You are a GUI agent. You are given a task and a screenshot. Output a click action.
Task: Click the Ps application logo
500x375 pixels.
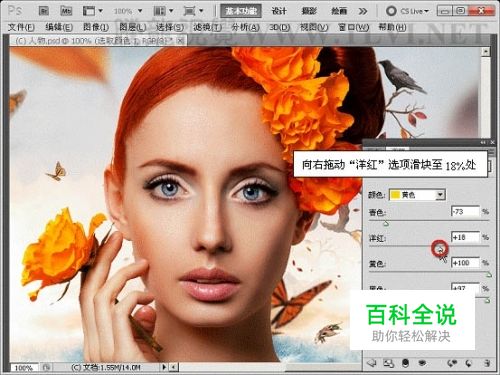click(14, 11)
